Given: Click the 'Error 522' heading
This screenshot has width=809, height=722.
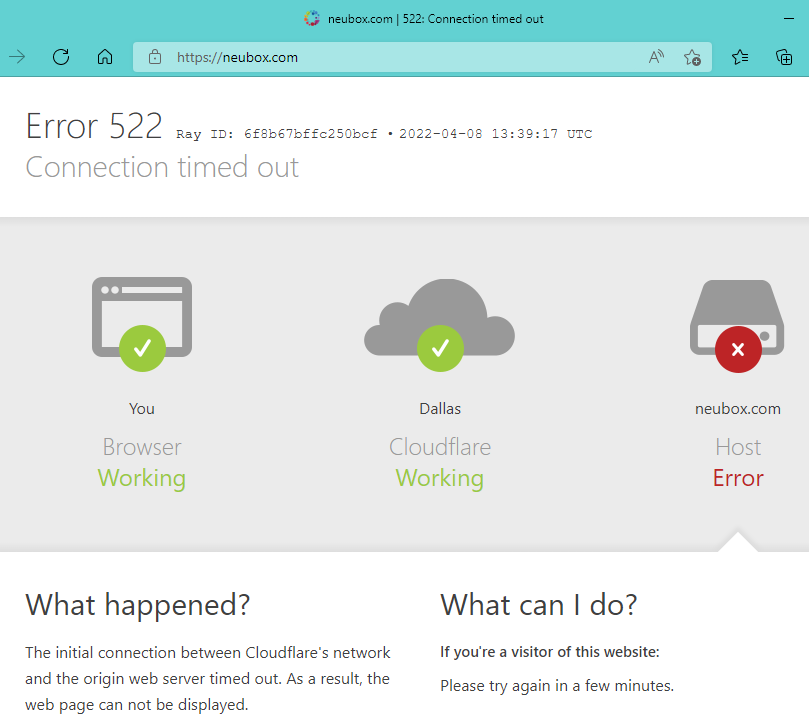Looking at the screenshot, I should click(x=94, y=126).
